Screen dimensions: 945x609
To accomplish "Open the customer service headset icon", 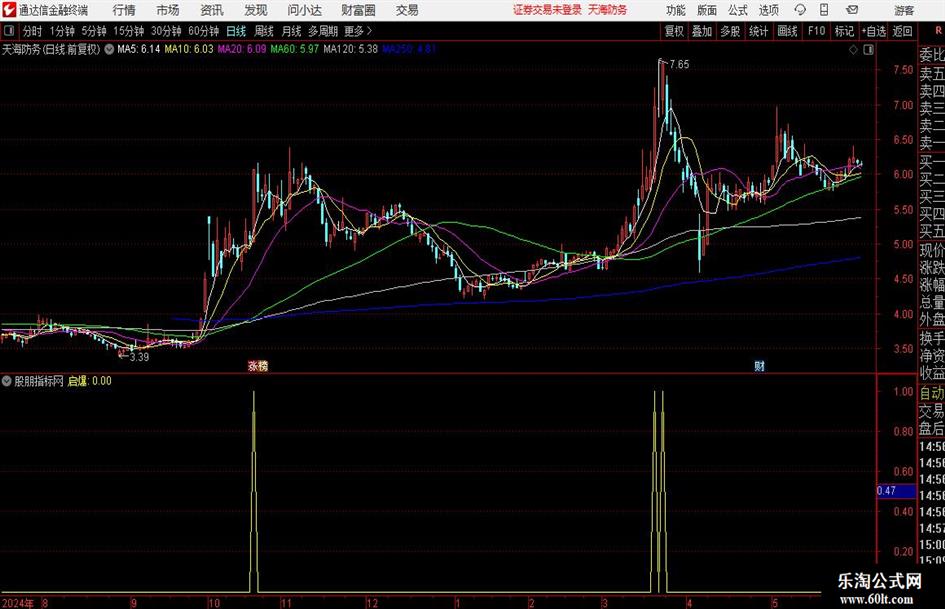I will [800, 10].
